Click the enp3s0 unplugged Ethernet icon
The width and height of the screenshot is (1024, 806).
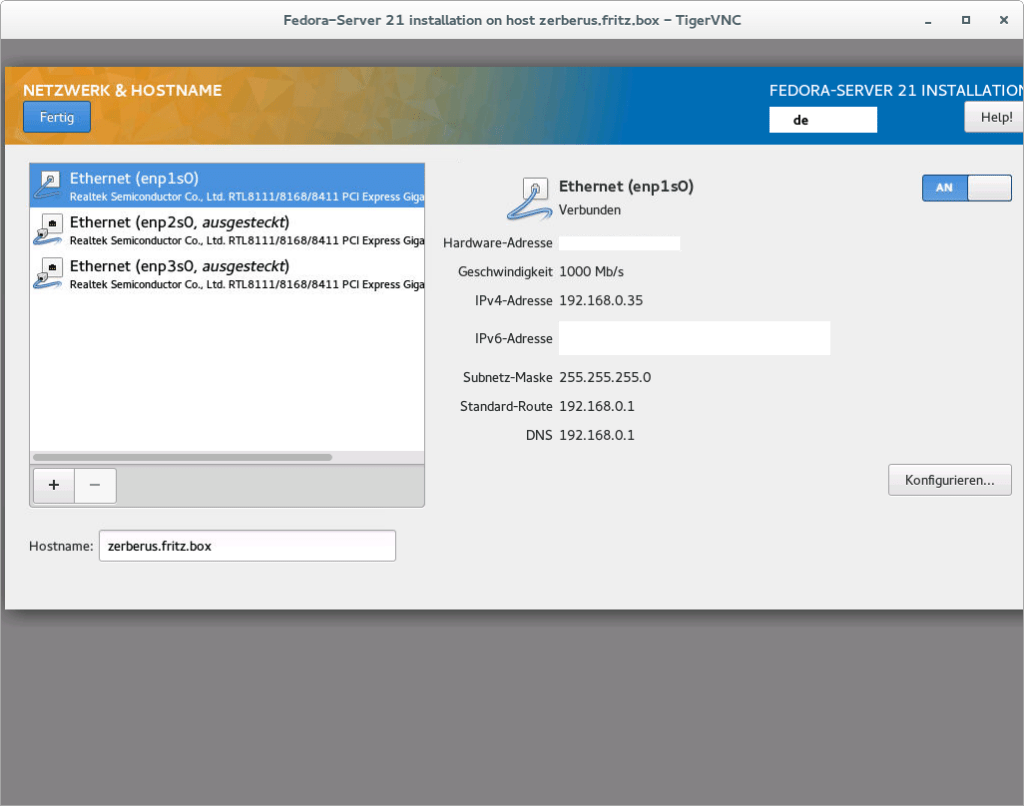pos(48,273)
